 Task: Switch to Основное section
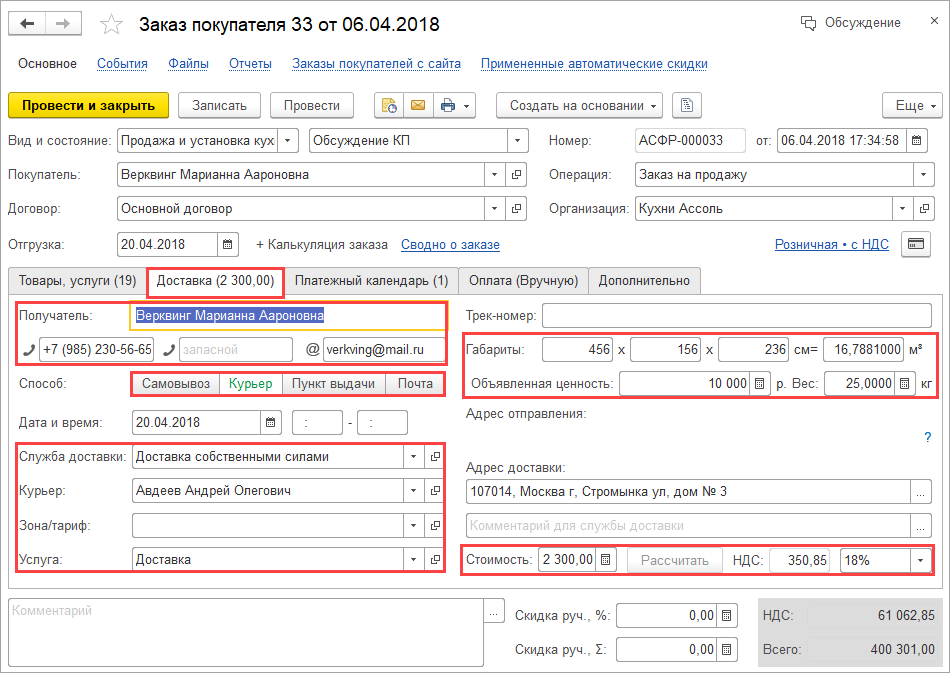click(47, 64)
